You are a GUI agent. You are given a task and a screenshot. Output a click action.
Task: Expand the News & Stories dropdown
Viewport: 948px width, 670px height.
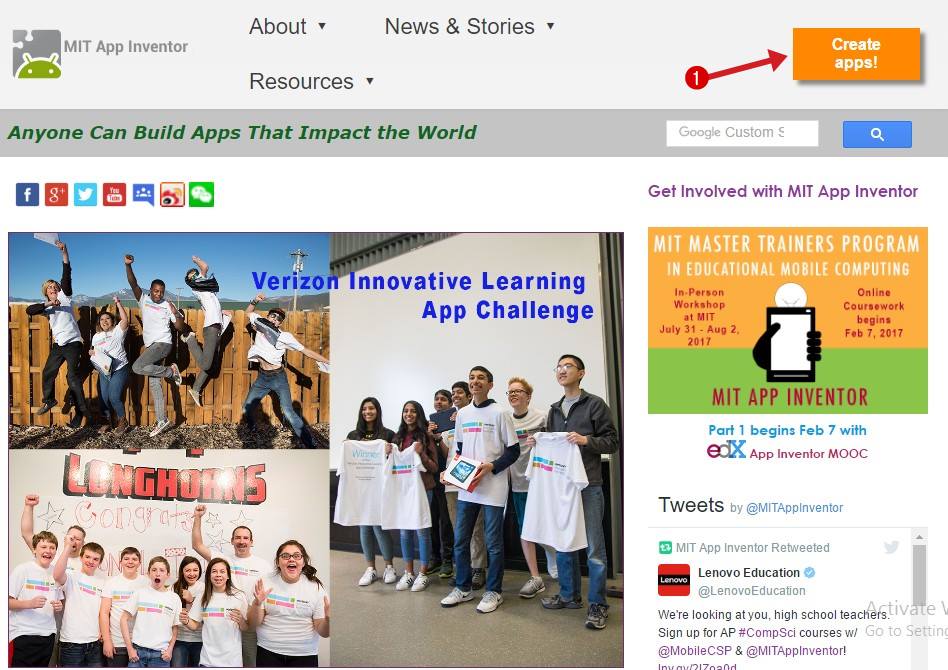pyautogui.click(x=470, y=27)
